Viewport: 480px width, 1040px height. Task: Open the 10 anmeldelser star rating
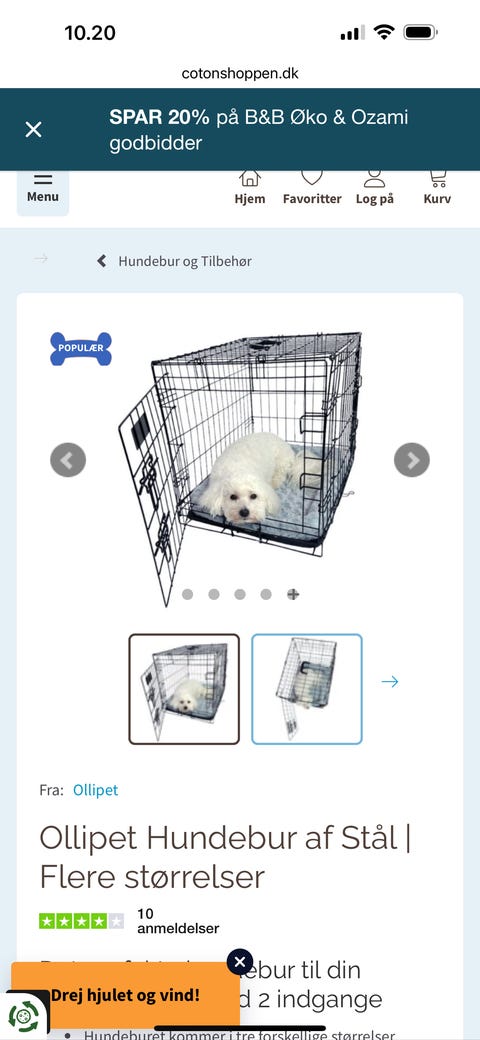(x=129, y=921)
